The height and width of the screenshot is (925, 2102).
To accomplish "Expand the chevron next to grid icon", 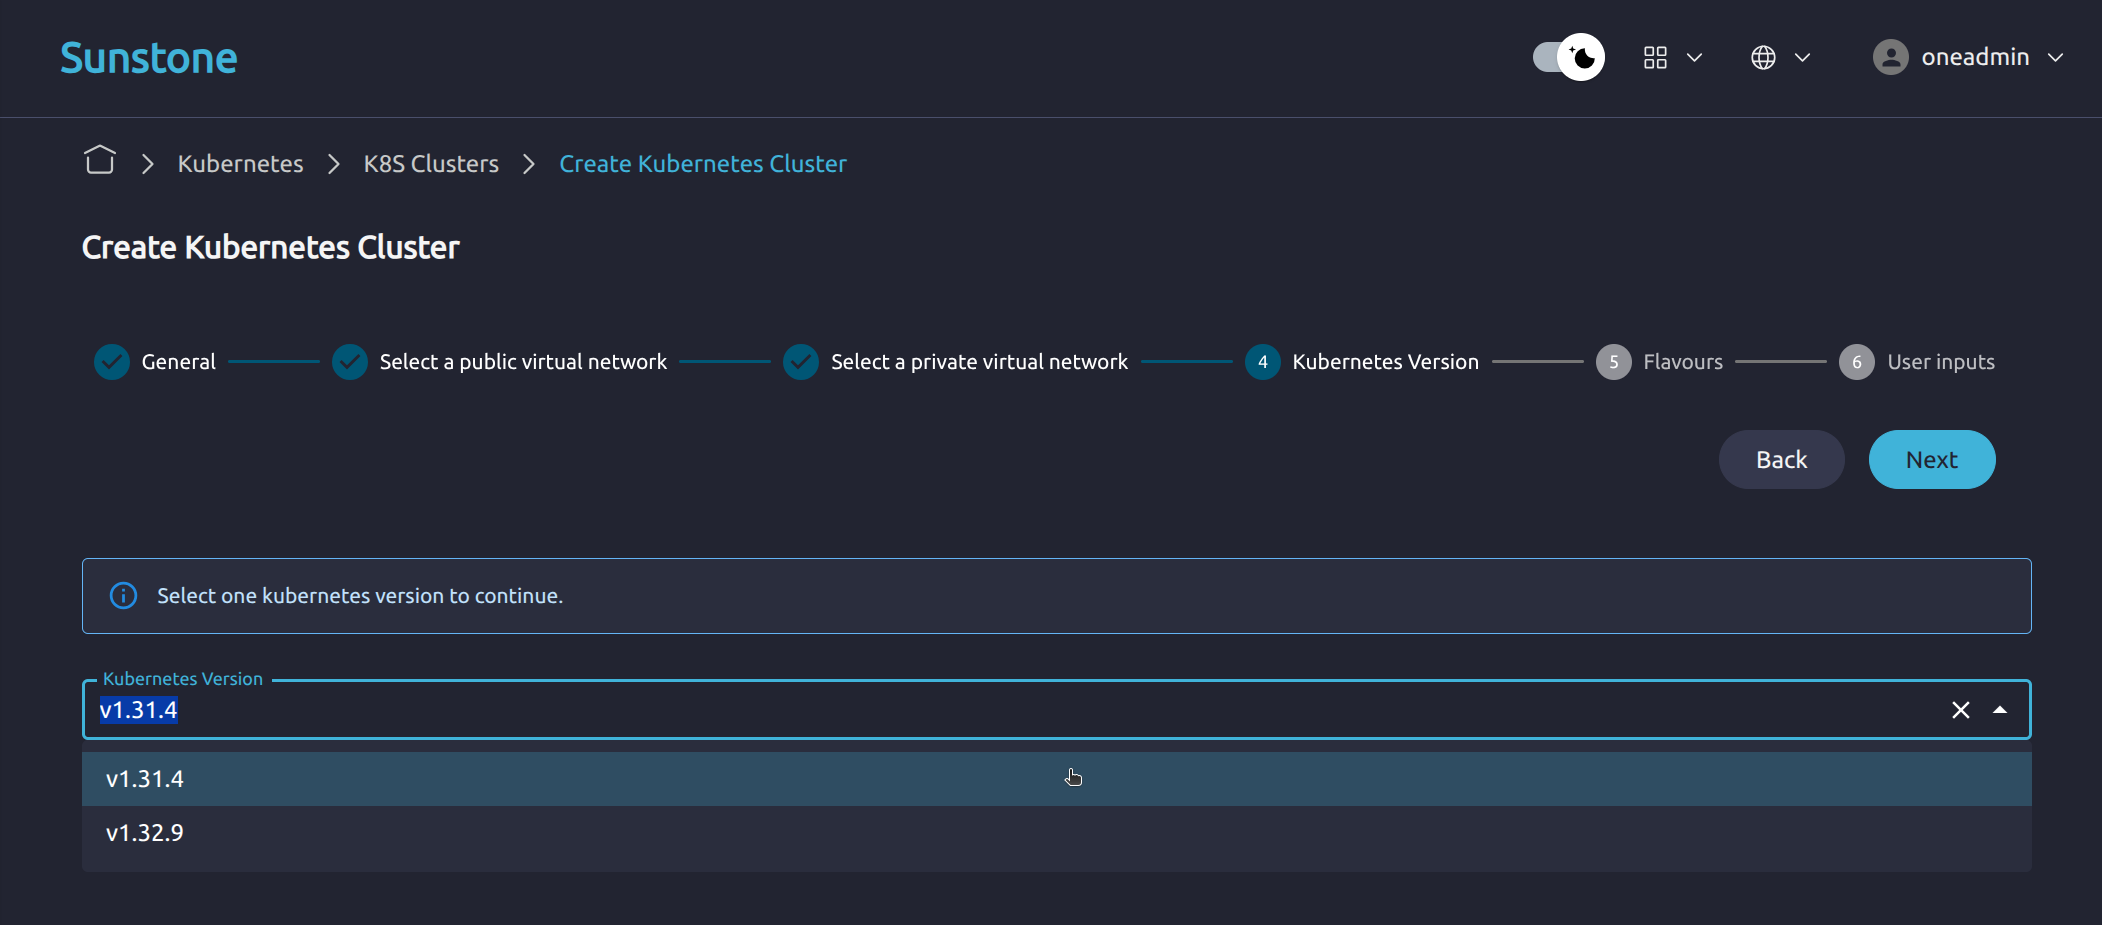I will (1694, 58).
